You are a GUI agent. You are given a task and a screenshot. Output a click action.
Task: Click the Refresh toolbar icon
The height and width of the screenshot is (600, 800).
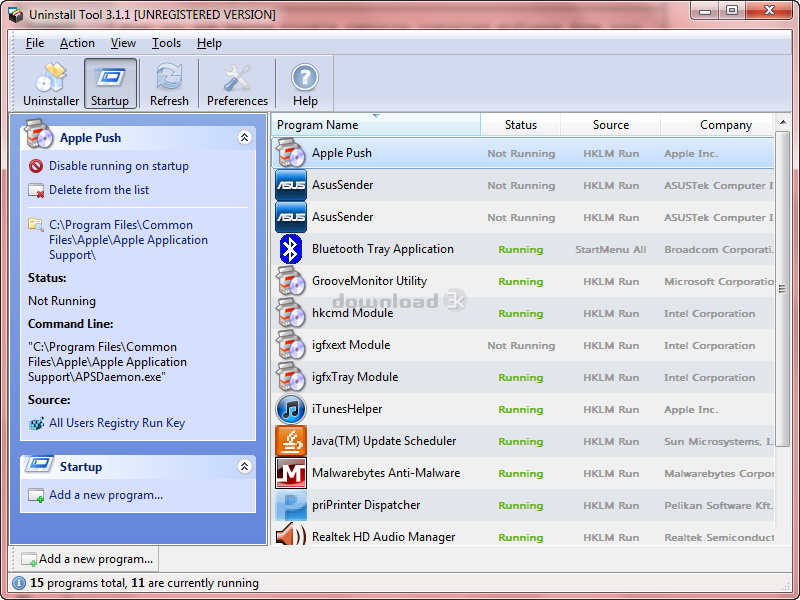[169, 84]
